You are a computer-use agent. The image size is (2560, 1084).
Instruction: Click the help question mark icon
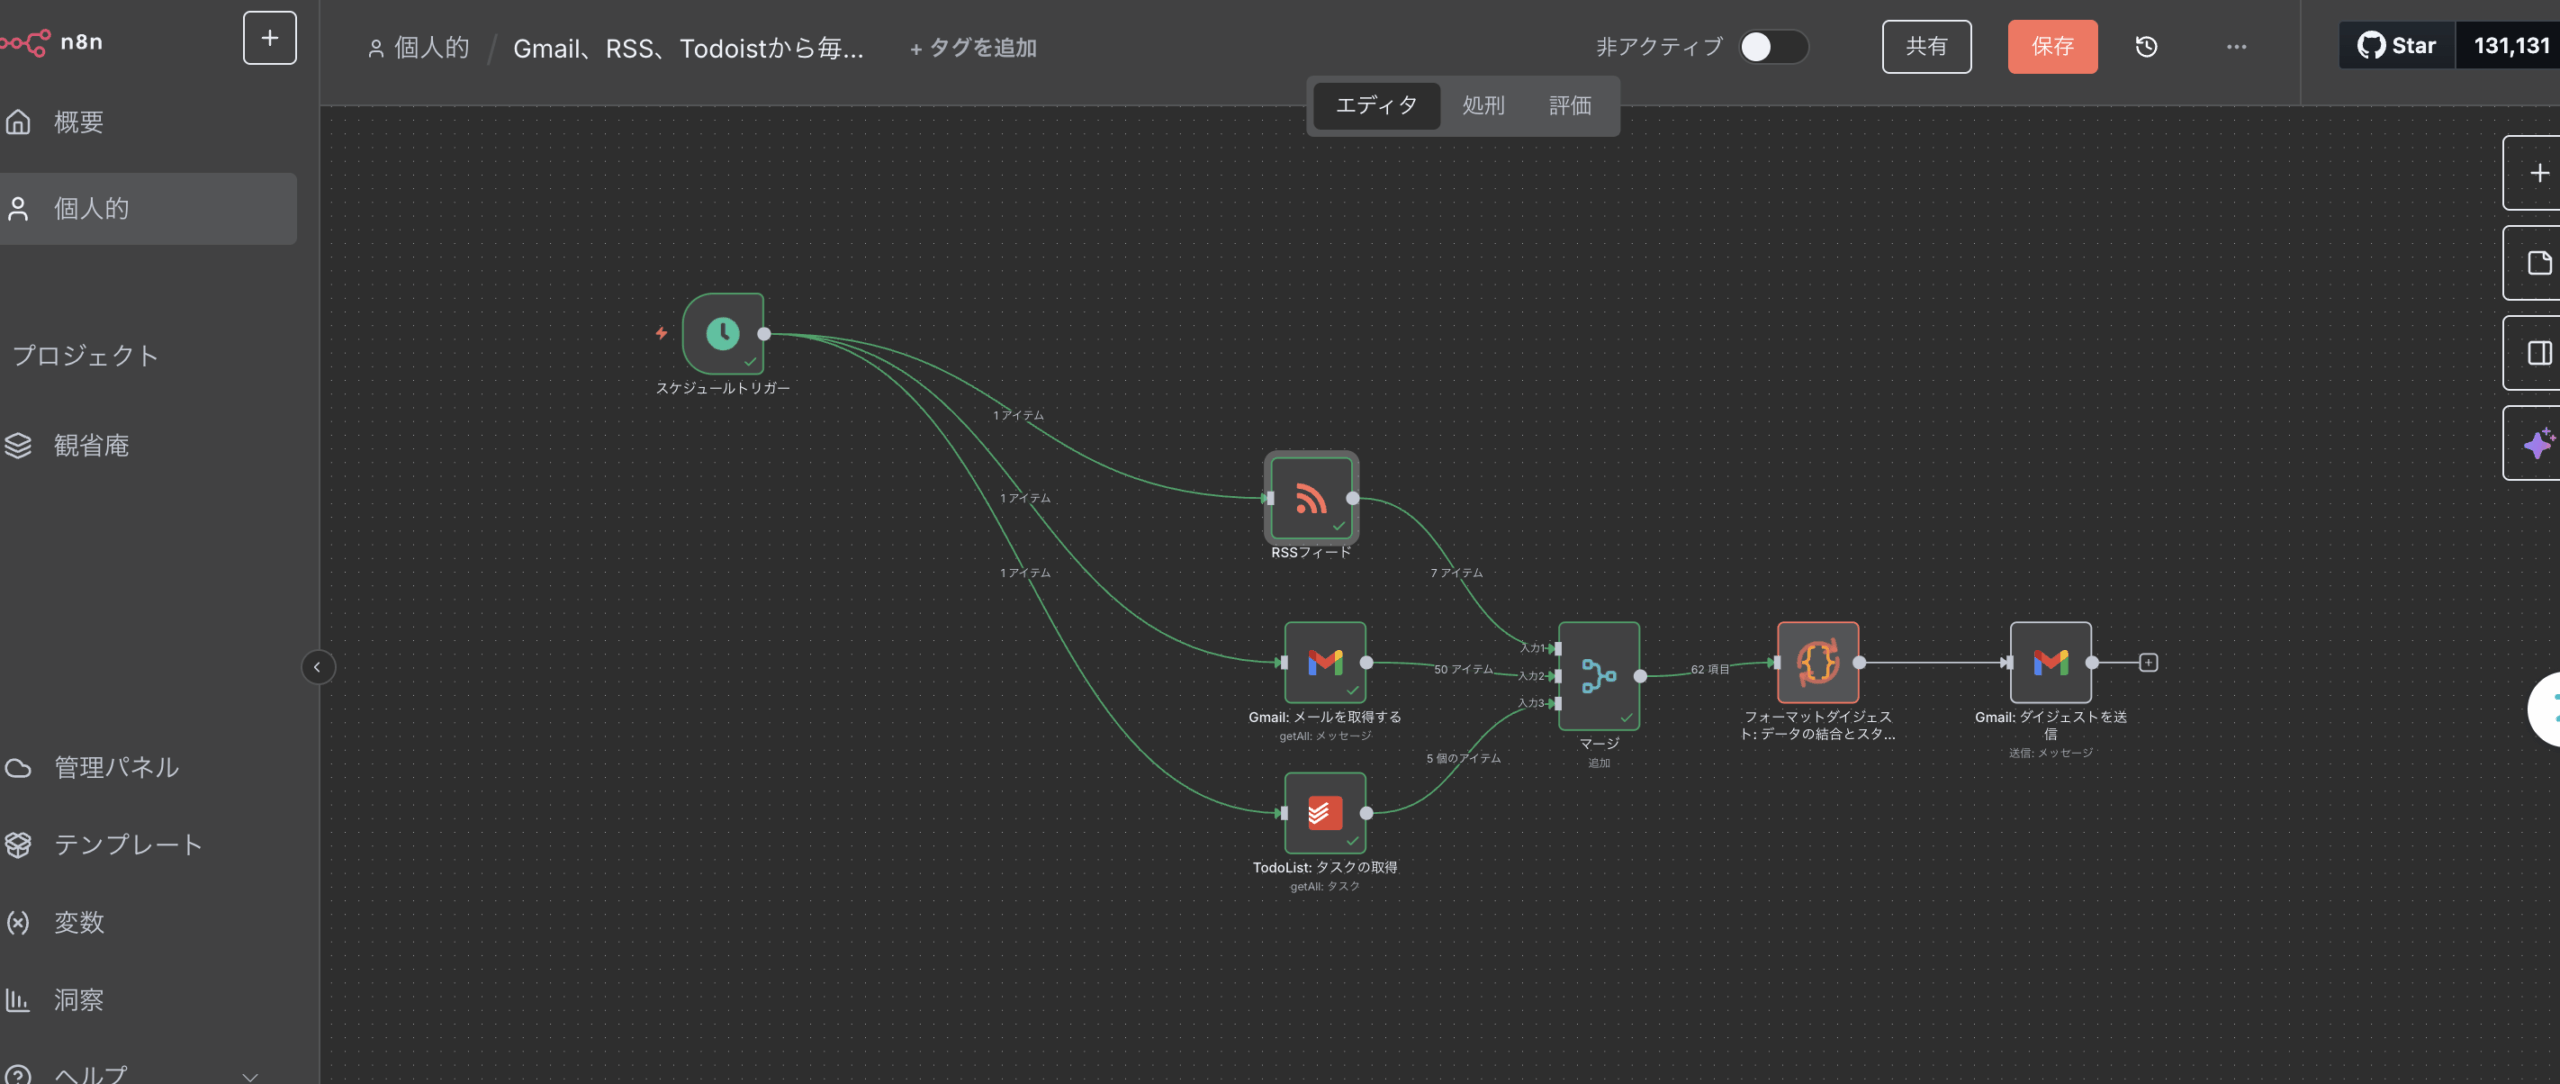click(x=18, y=1076)
